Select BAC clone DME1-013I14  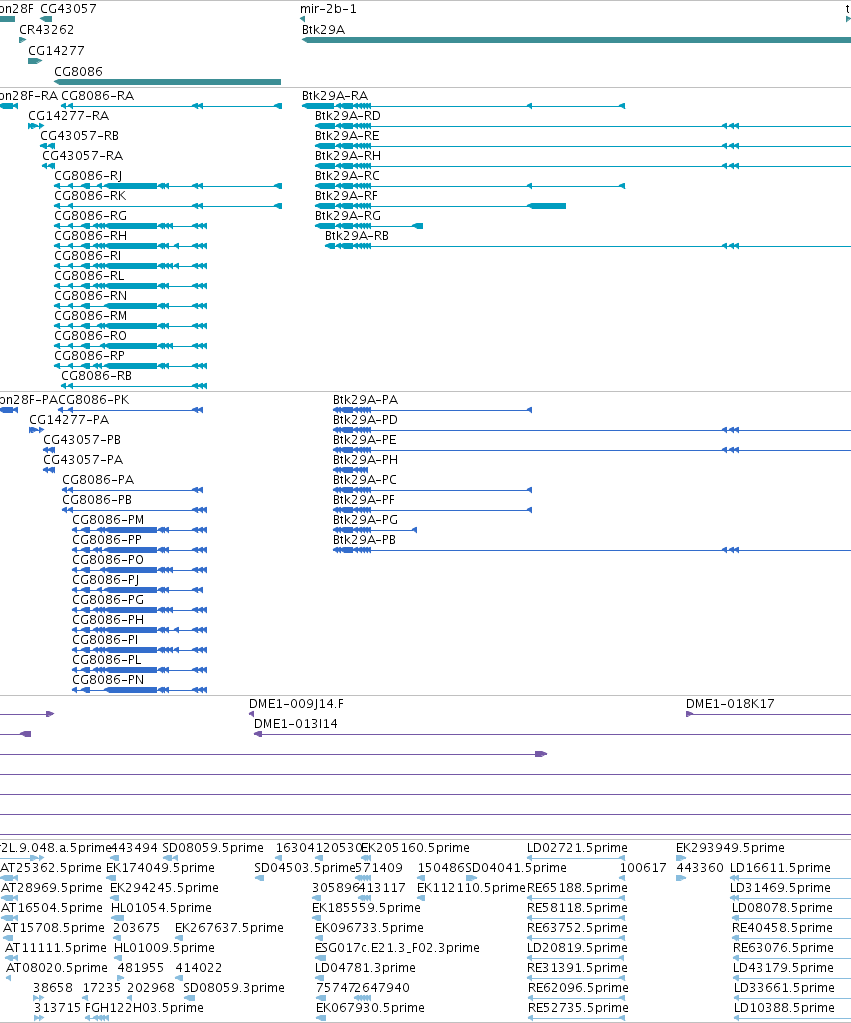pos(296,724)
